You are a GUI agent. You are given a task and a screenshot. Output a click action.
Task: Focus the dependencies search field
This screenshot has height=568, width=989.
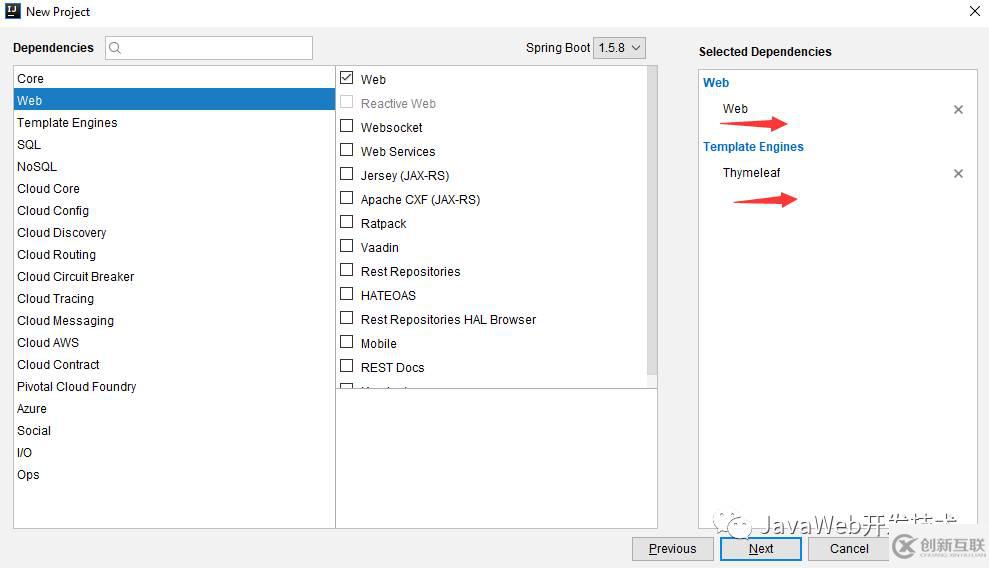coord(209,48)
